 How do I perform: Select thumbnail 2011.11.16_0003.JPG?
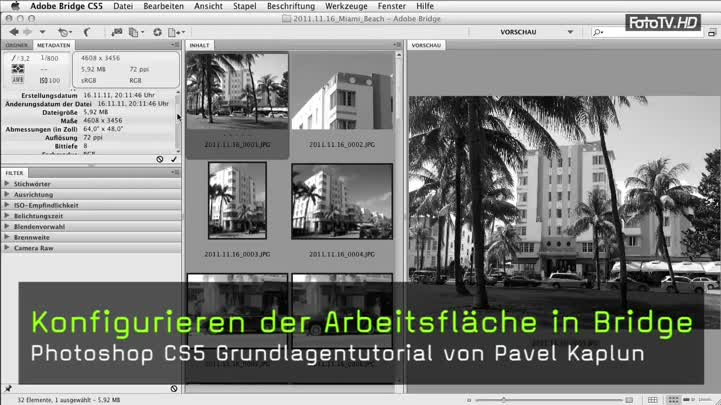tap(237, 200)
